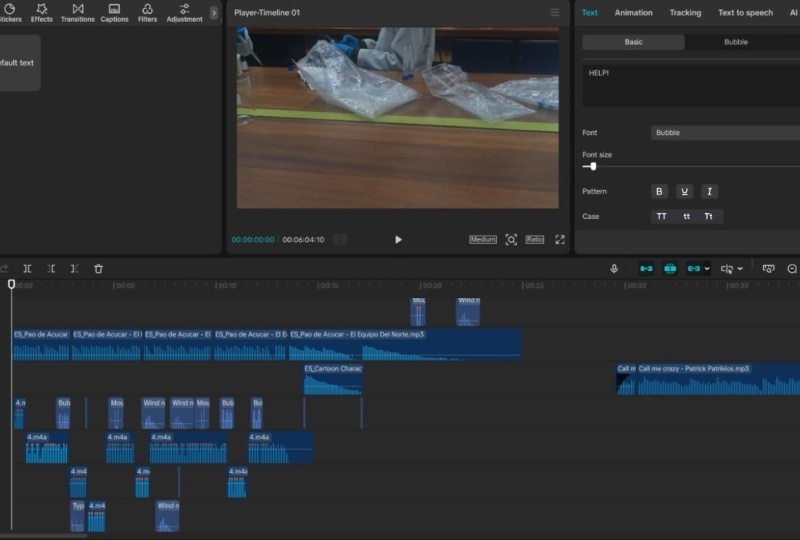The image size is (800, 540).
Task: Open fullscreen preview in the player
Action: (x=560, y=239)
